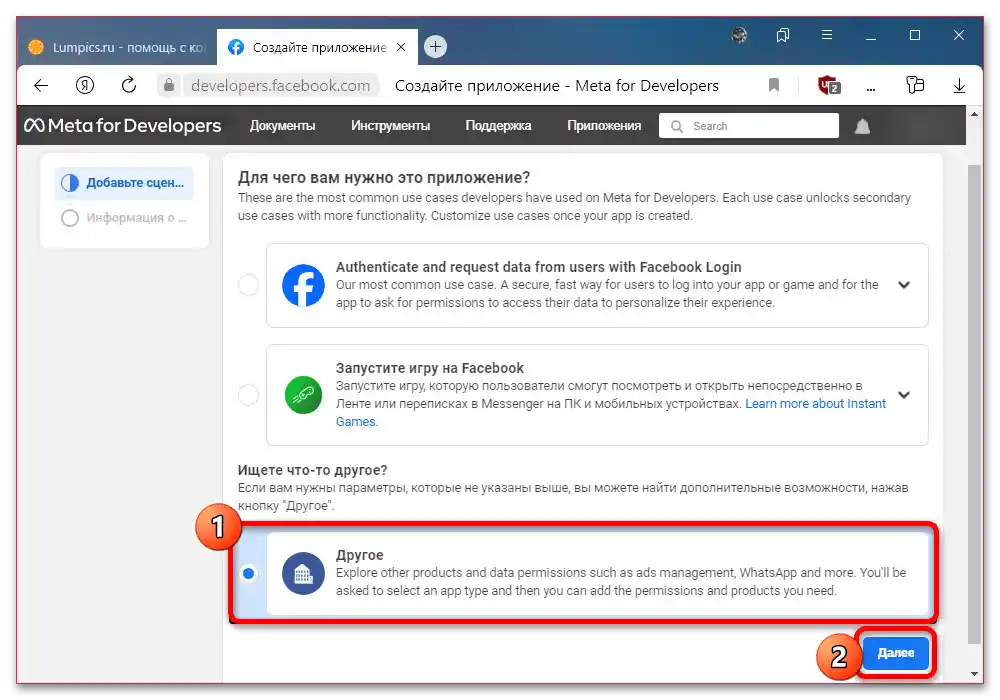
Task: Click the green game controller icon
Action: (x=304, y=395)
